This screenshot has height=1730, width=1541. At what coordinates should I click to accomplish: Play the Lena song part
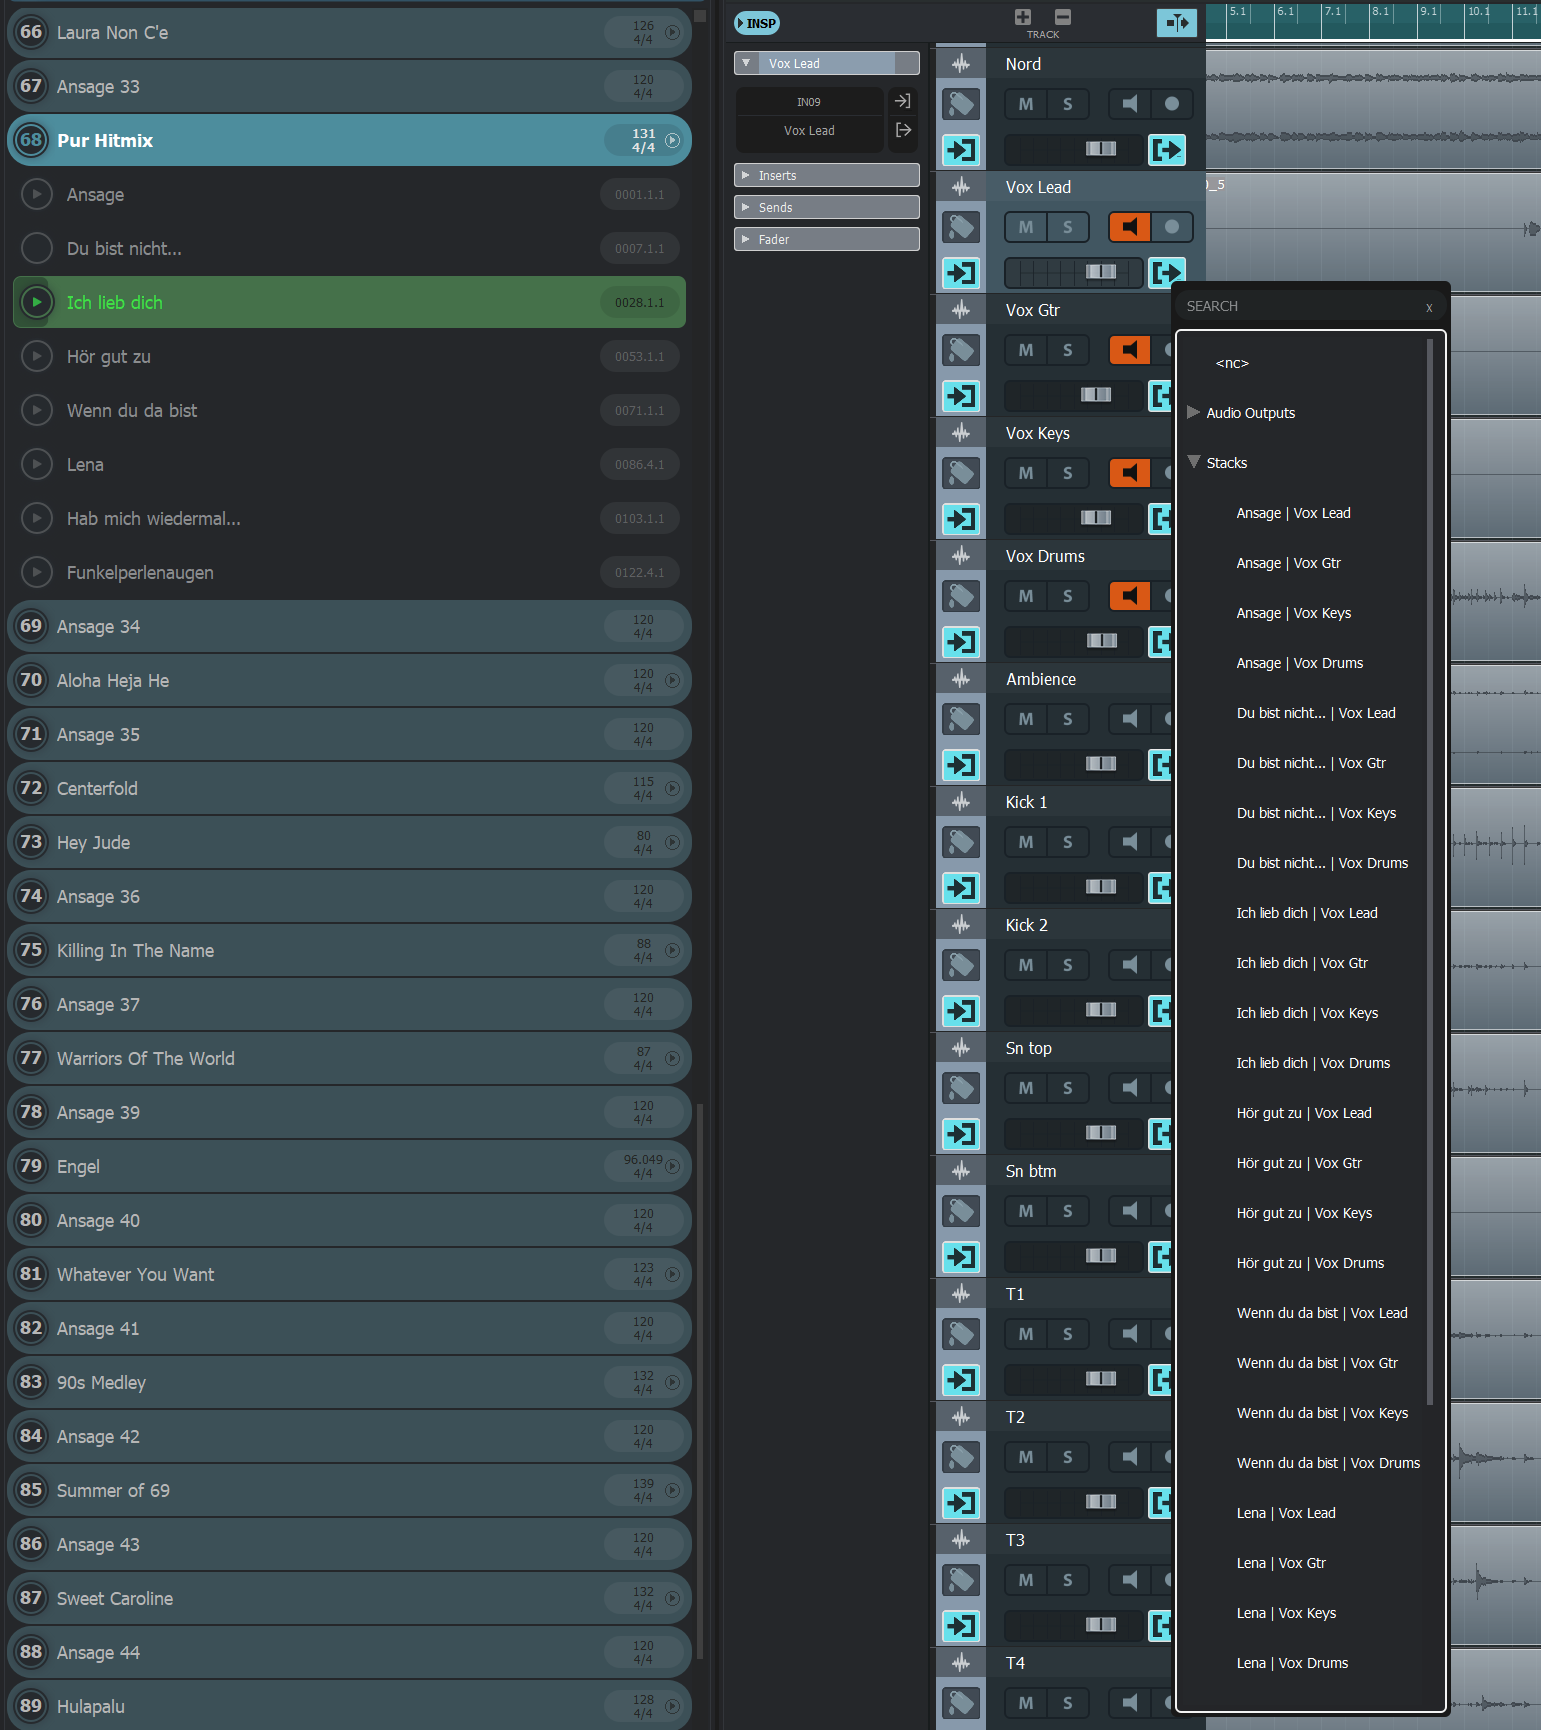point(37,464)
